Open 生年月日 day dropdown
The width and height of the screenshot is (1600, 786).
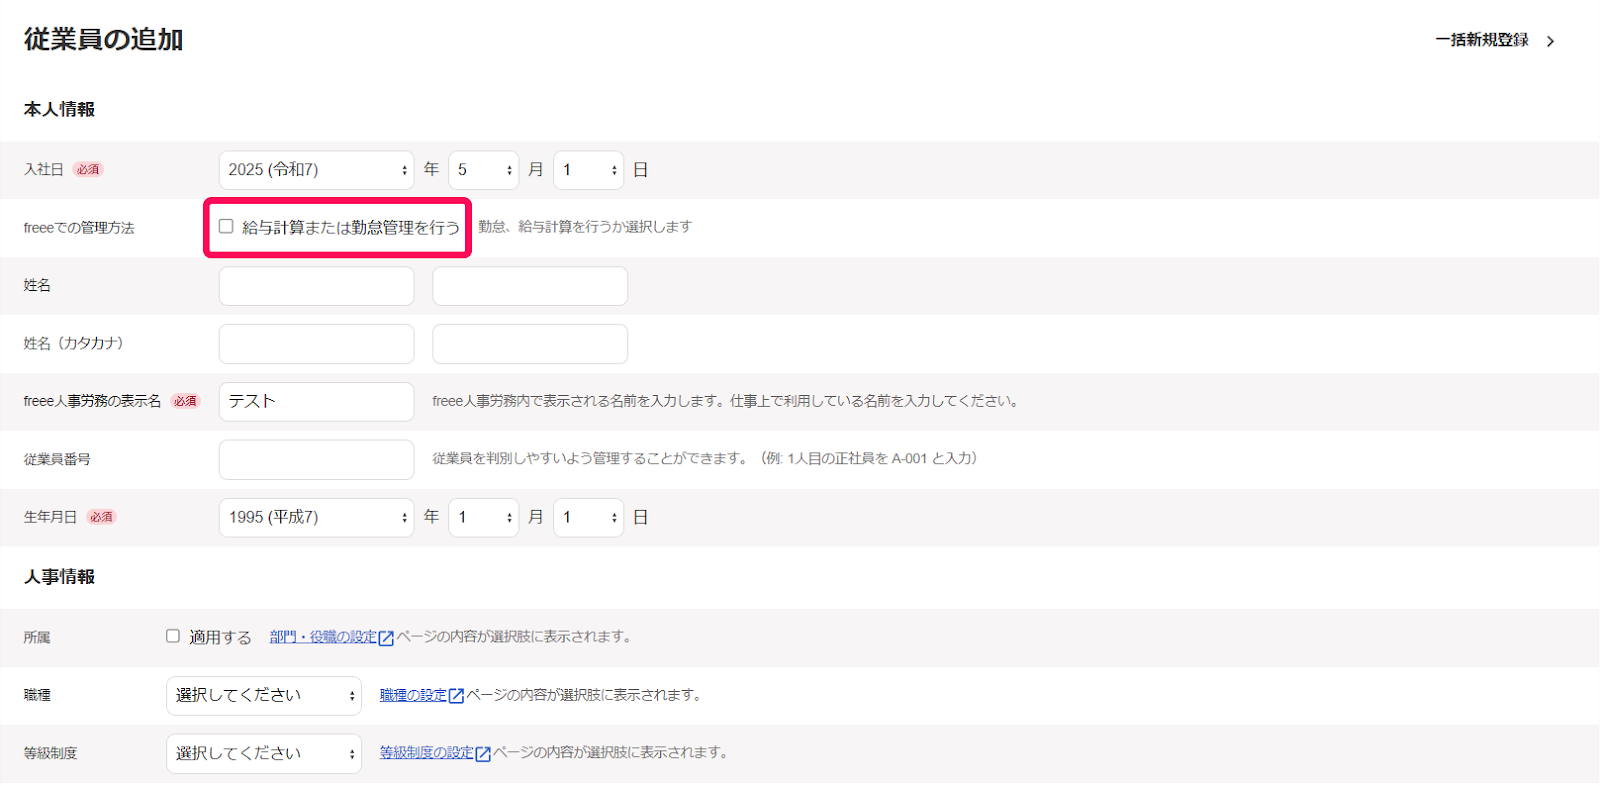(x=588, y=517)
